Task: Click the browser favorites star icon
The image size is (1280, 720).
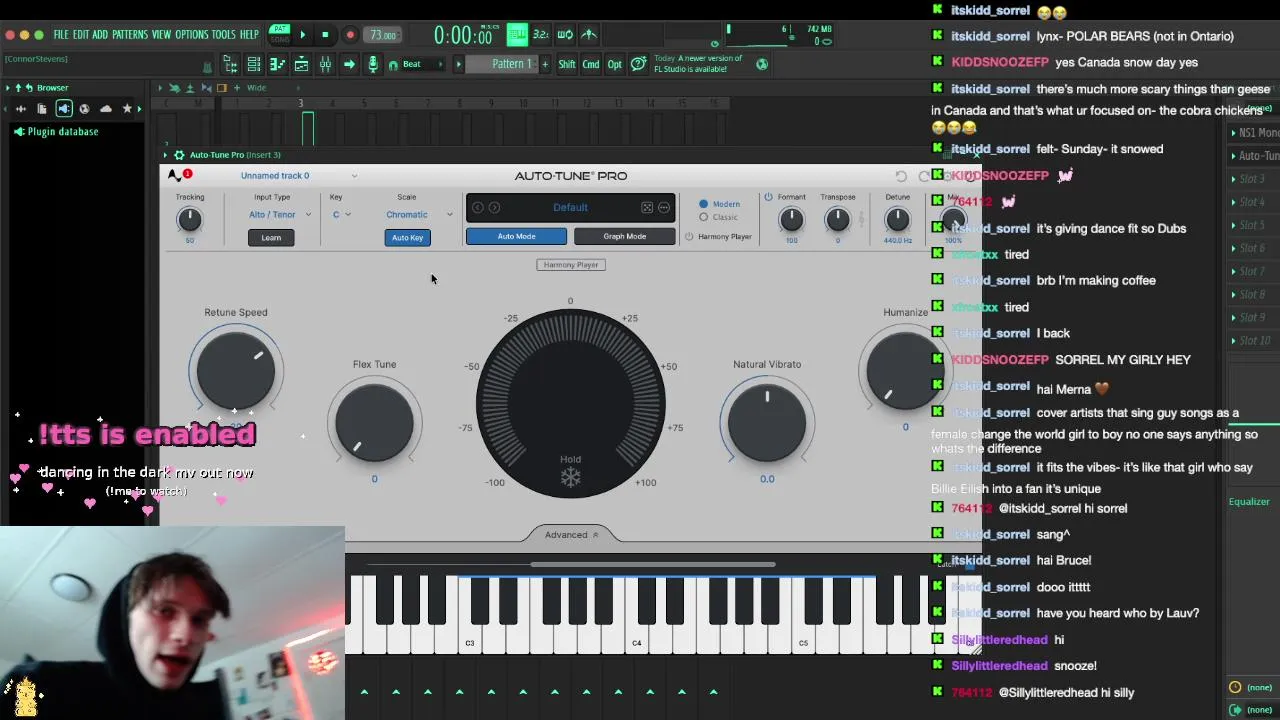Action: (127, 108)
